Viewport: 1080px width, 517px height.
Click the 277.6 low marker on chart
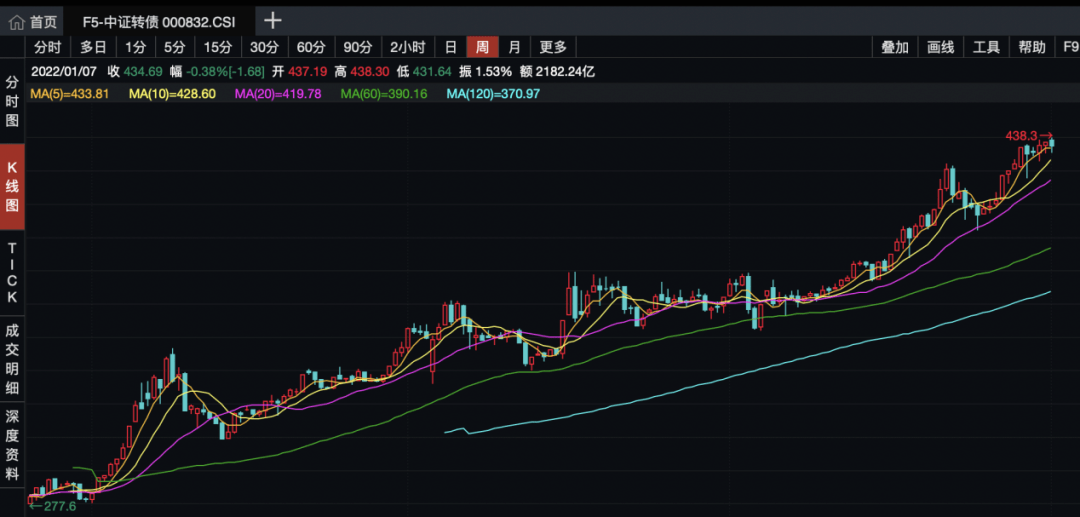[52, 507]
